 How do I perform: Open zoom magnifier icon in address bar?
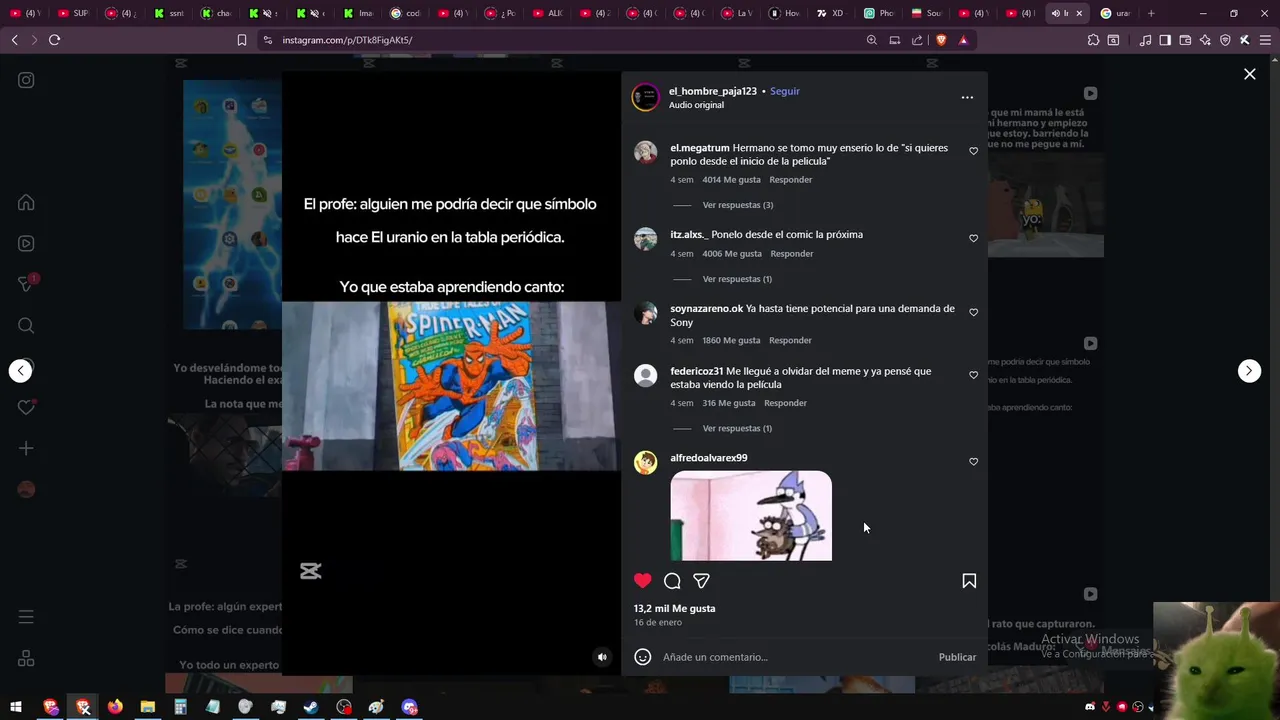[872, 40]
